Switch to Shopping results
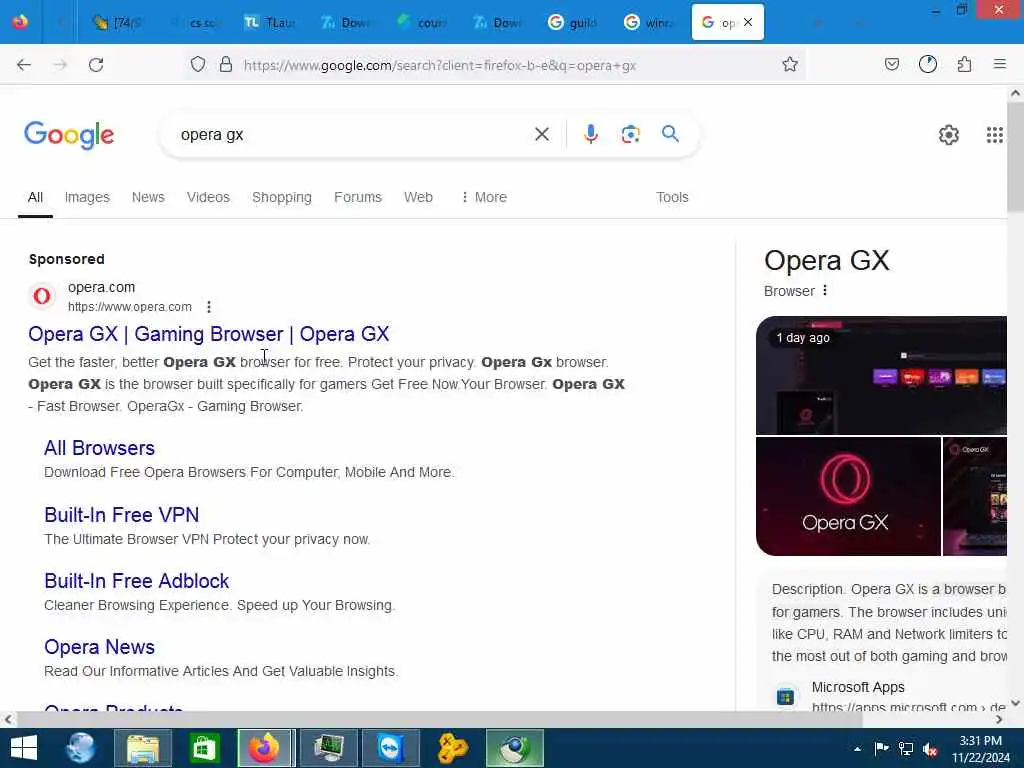1024x768 pixels. [x=281, y=197]
